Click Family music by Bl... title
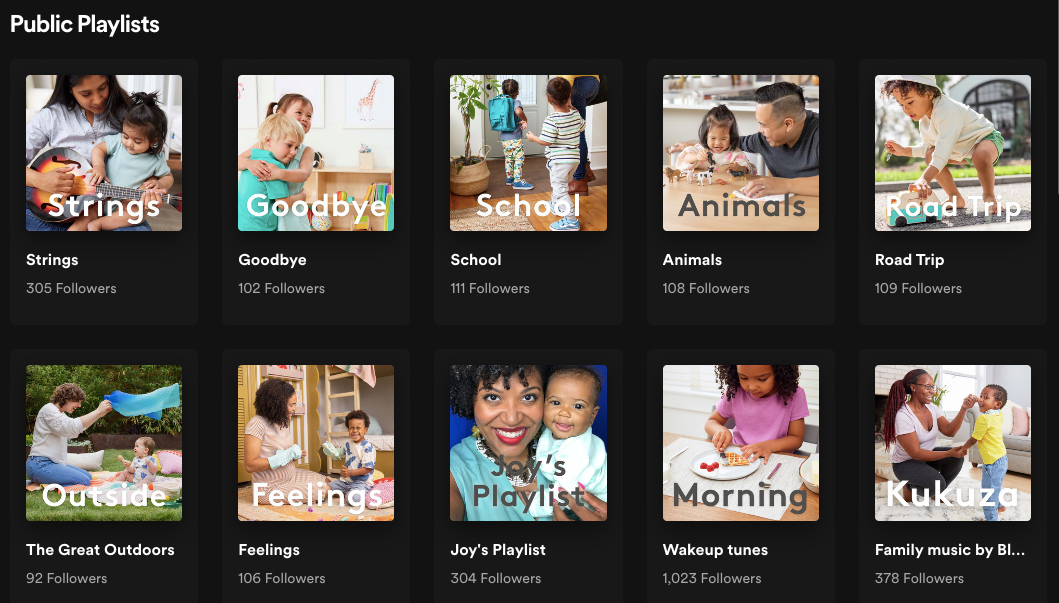 950,550
